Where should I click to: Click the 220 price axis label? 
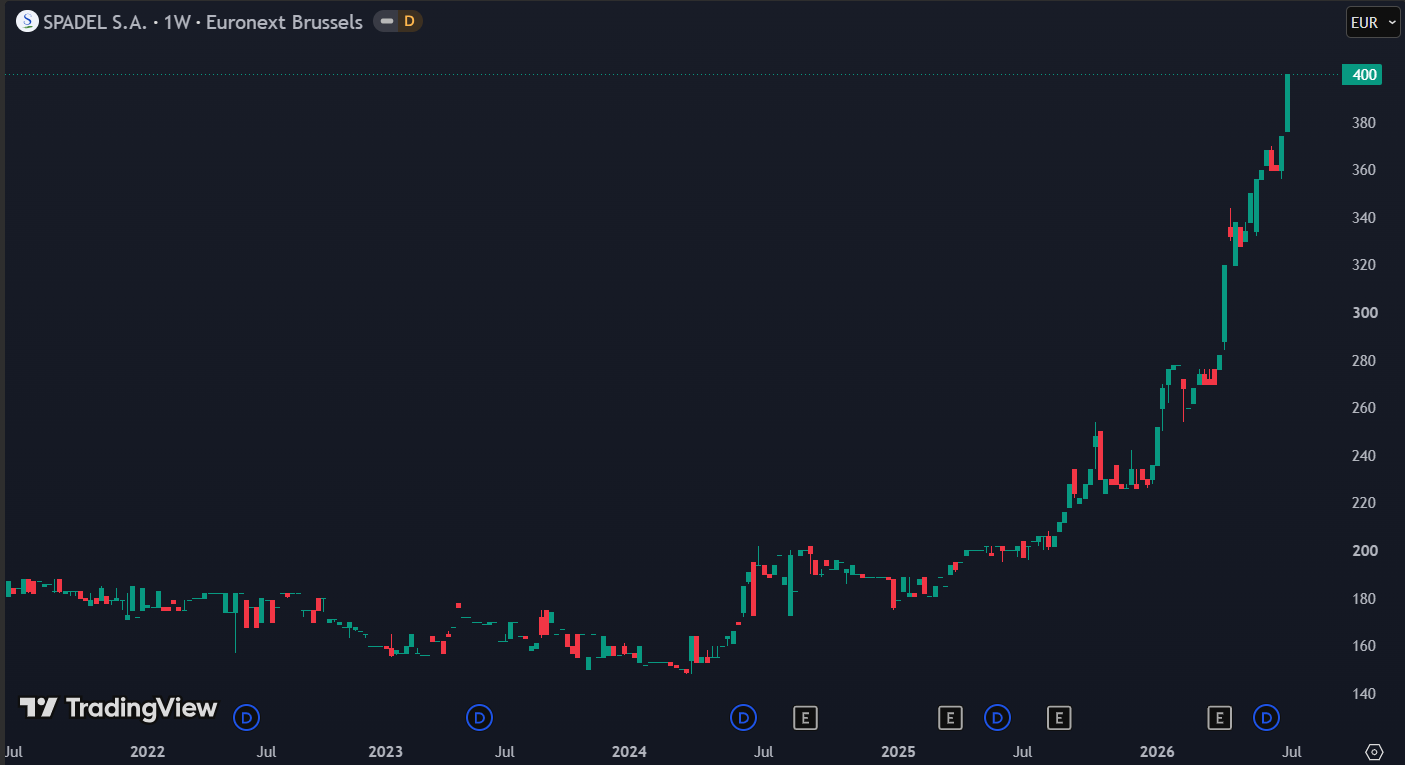pyautogui.click(x=1364, y=503)
